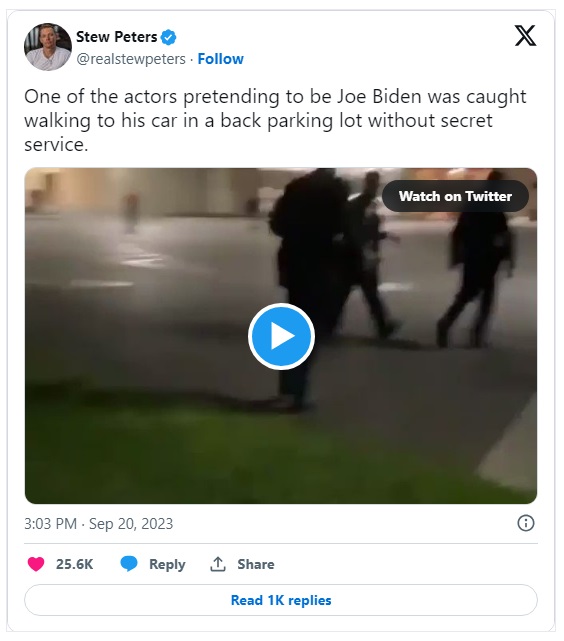Click the tweet text about Joe Biden

(275, 121)
